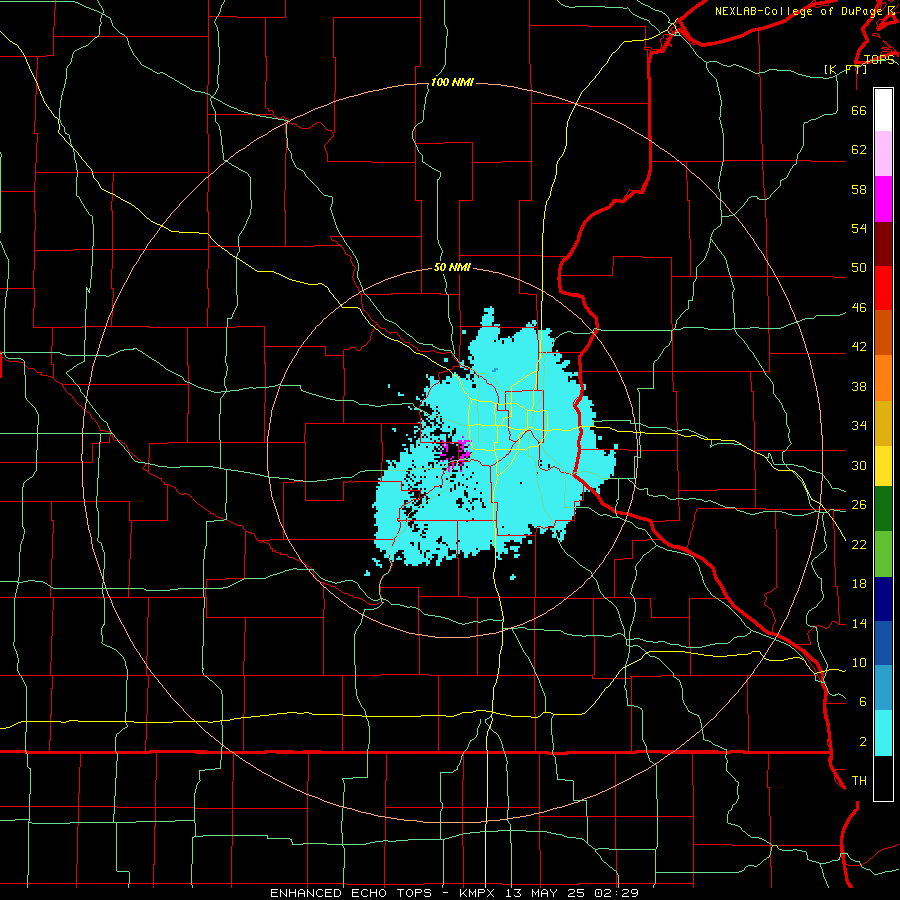Click the light green legend swatch
The image size is (900, 900).
coord(883,554)
